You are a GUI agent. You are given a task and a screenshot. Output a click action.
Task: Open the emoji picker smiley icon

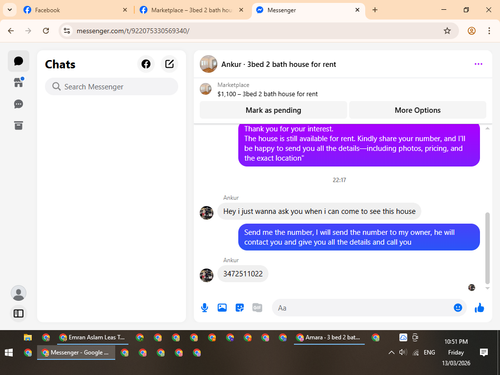click(458, 308)
